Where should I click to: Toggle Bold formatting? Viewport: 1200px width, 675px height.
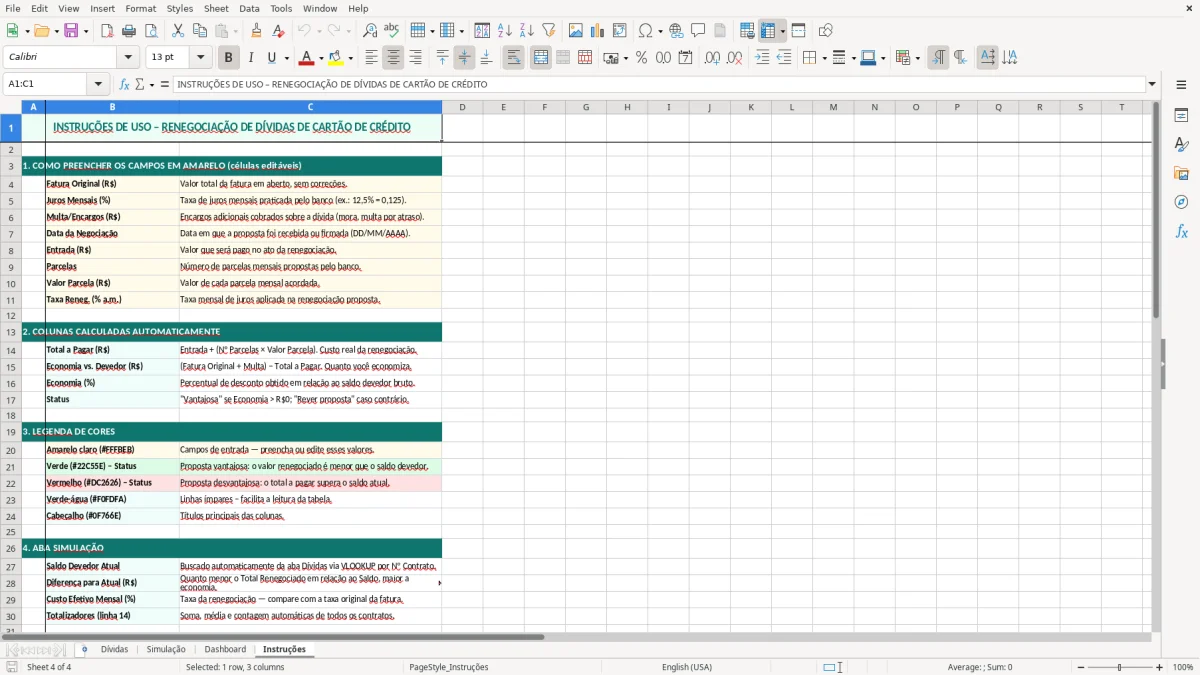(229, 58)
